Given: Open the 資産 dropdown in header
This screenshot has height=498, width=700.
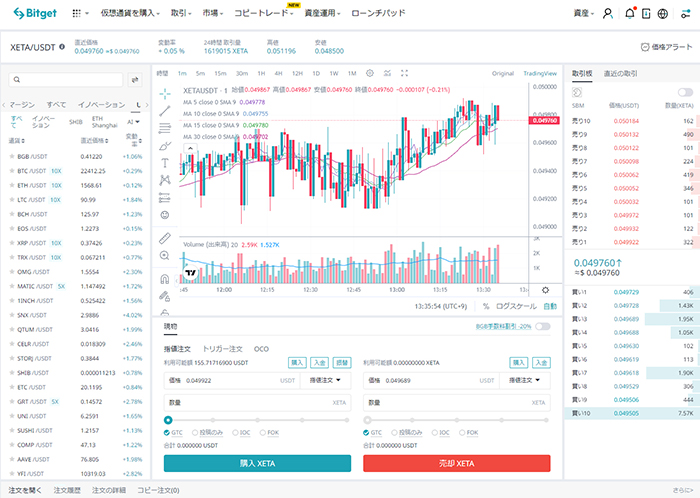Looking at the screenshot, I should pyautogui.click(x=583, y=13).
